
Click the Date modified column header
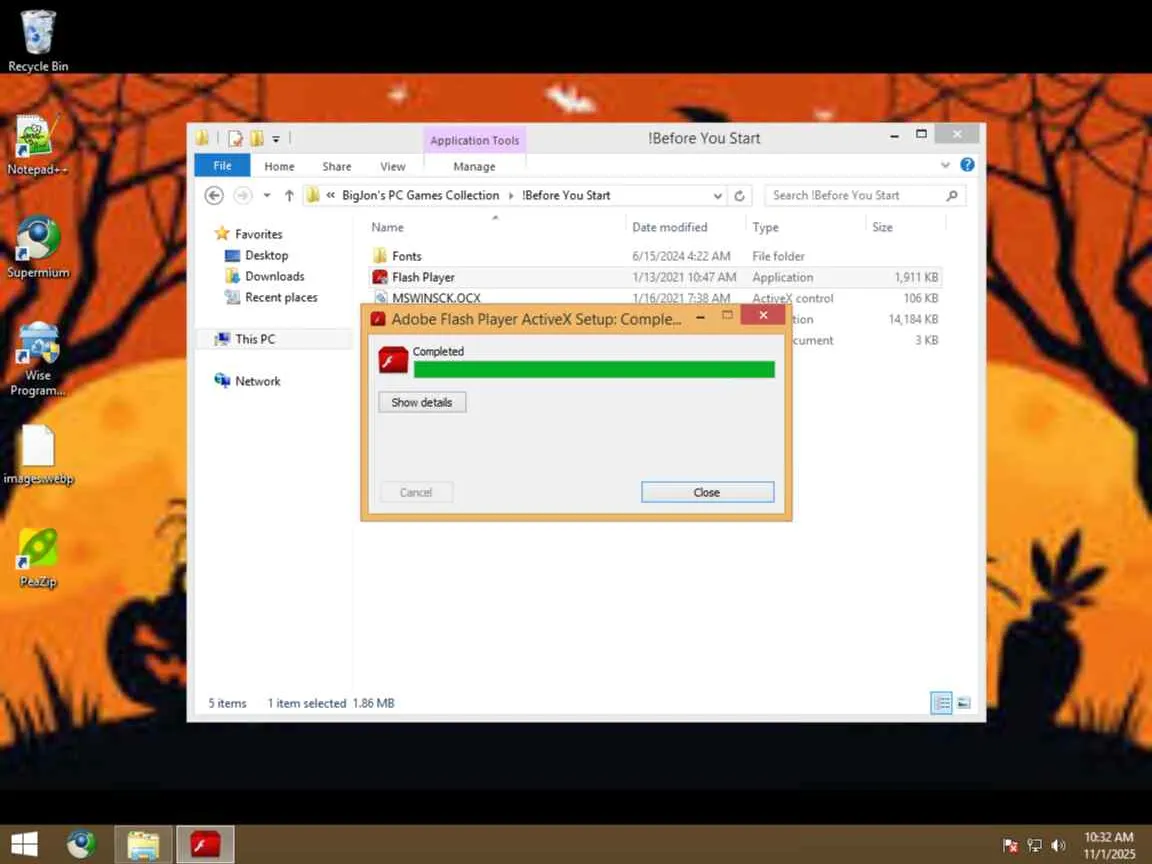point(669,228)
